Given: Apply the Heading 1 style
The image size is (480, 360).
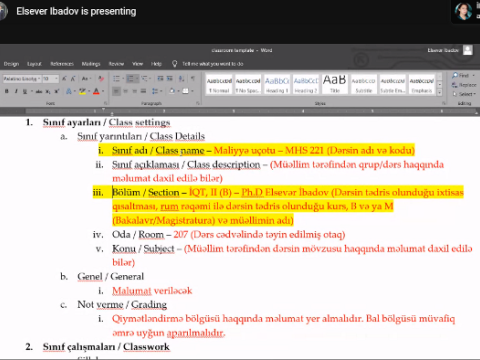Looking at the screenshot, I should 277,85.
